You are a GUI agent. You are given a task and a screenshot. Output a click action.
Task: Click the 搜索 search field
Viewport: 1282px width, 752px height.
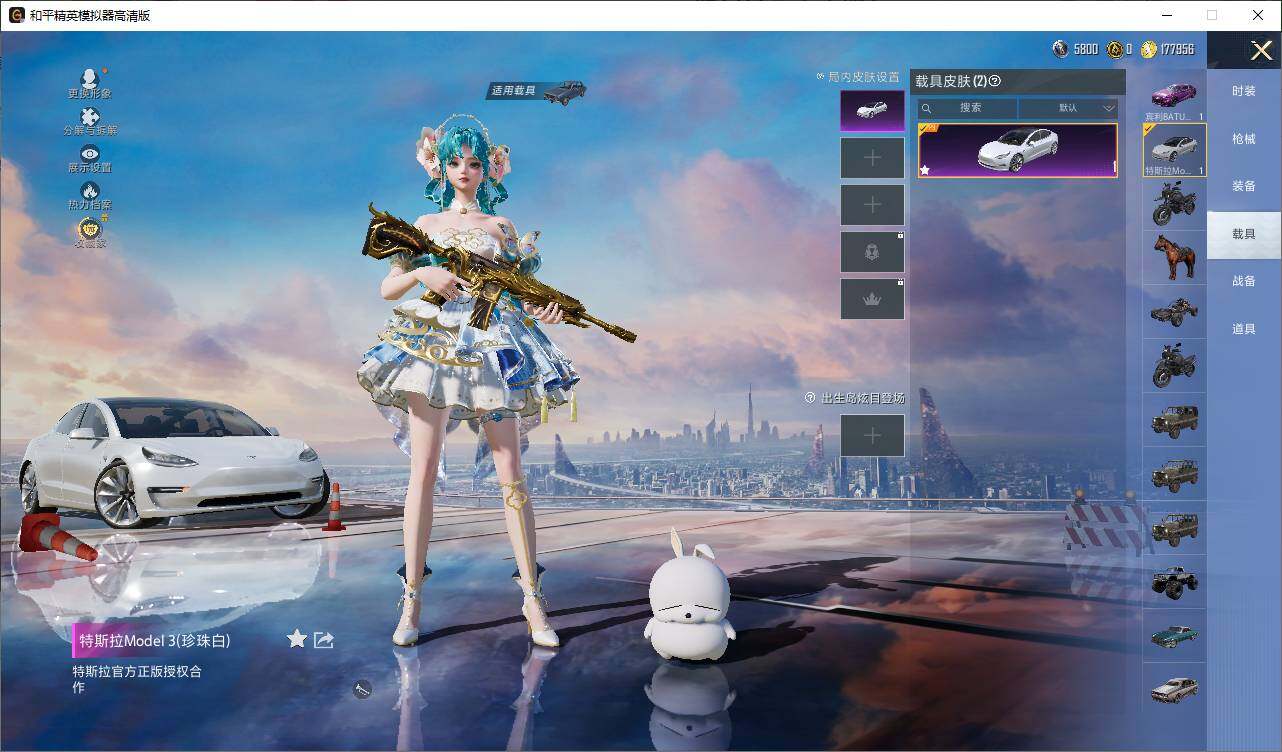point(968,108)
